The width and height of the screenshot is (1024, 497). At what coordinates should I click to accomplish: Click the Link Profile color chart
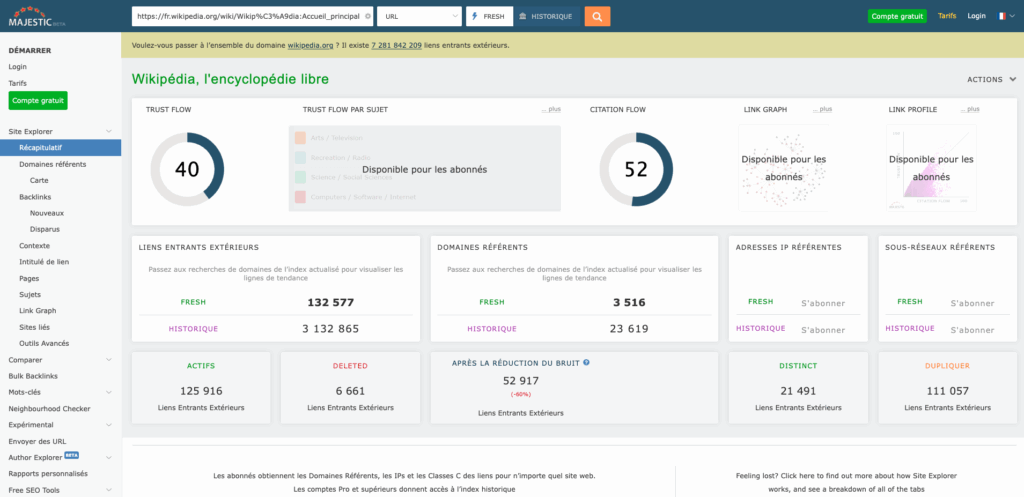coord(931,168)
